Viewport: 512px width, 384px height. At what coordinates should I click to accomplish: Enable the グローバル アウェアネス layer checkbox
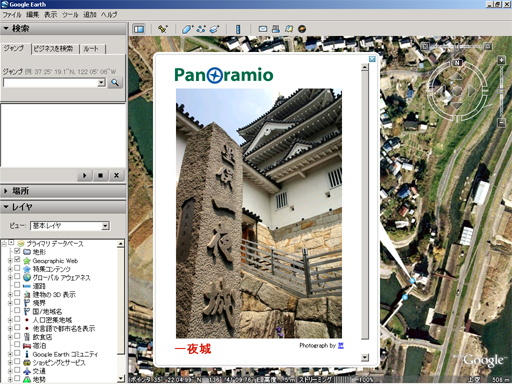[x=17, y=277]
